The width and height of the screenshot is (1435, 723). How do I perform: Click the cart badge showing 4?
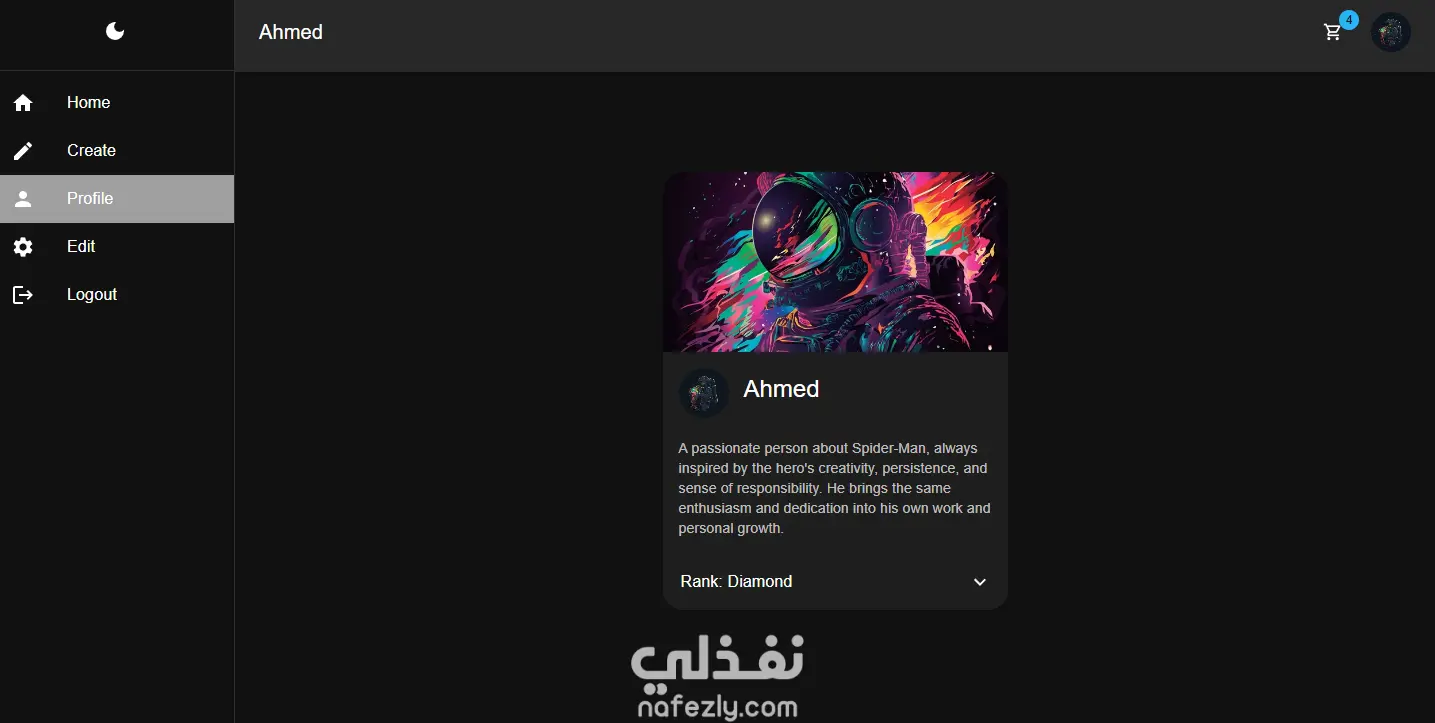click(x=1349, y=20)
